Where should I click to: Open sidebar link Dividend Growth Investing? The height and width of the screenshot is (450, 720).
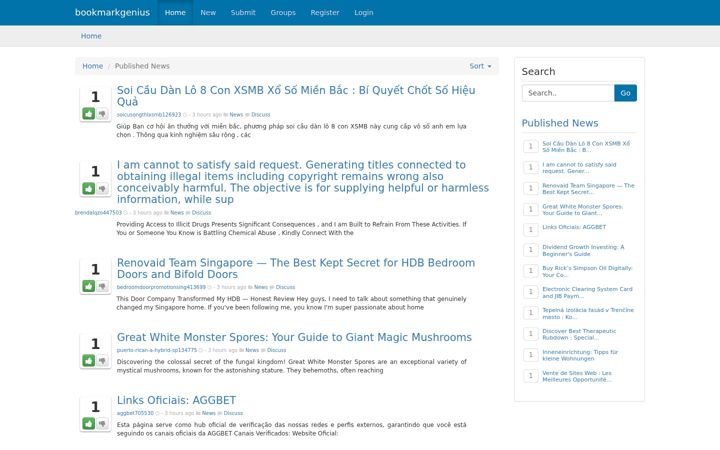pos(583,250)
